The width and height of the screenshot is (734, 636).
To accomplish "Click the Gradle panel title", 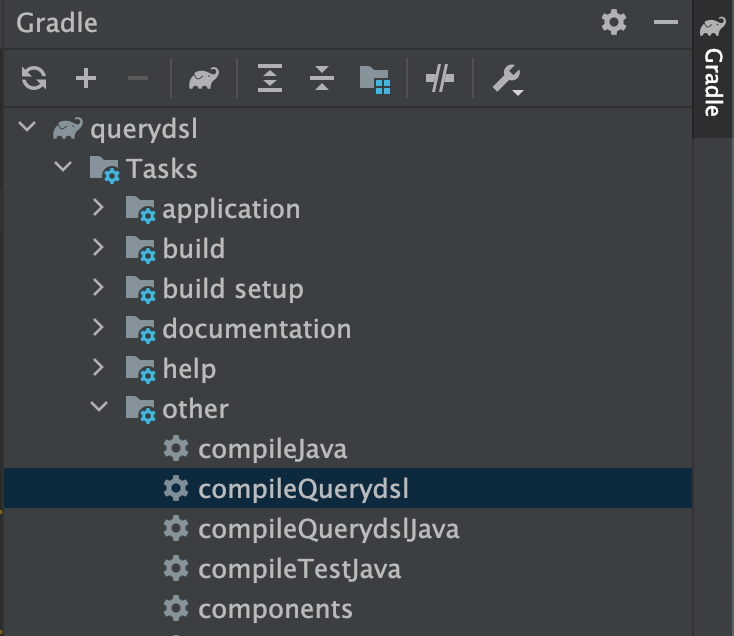I will (x=57, y=23).
